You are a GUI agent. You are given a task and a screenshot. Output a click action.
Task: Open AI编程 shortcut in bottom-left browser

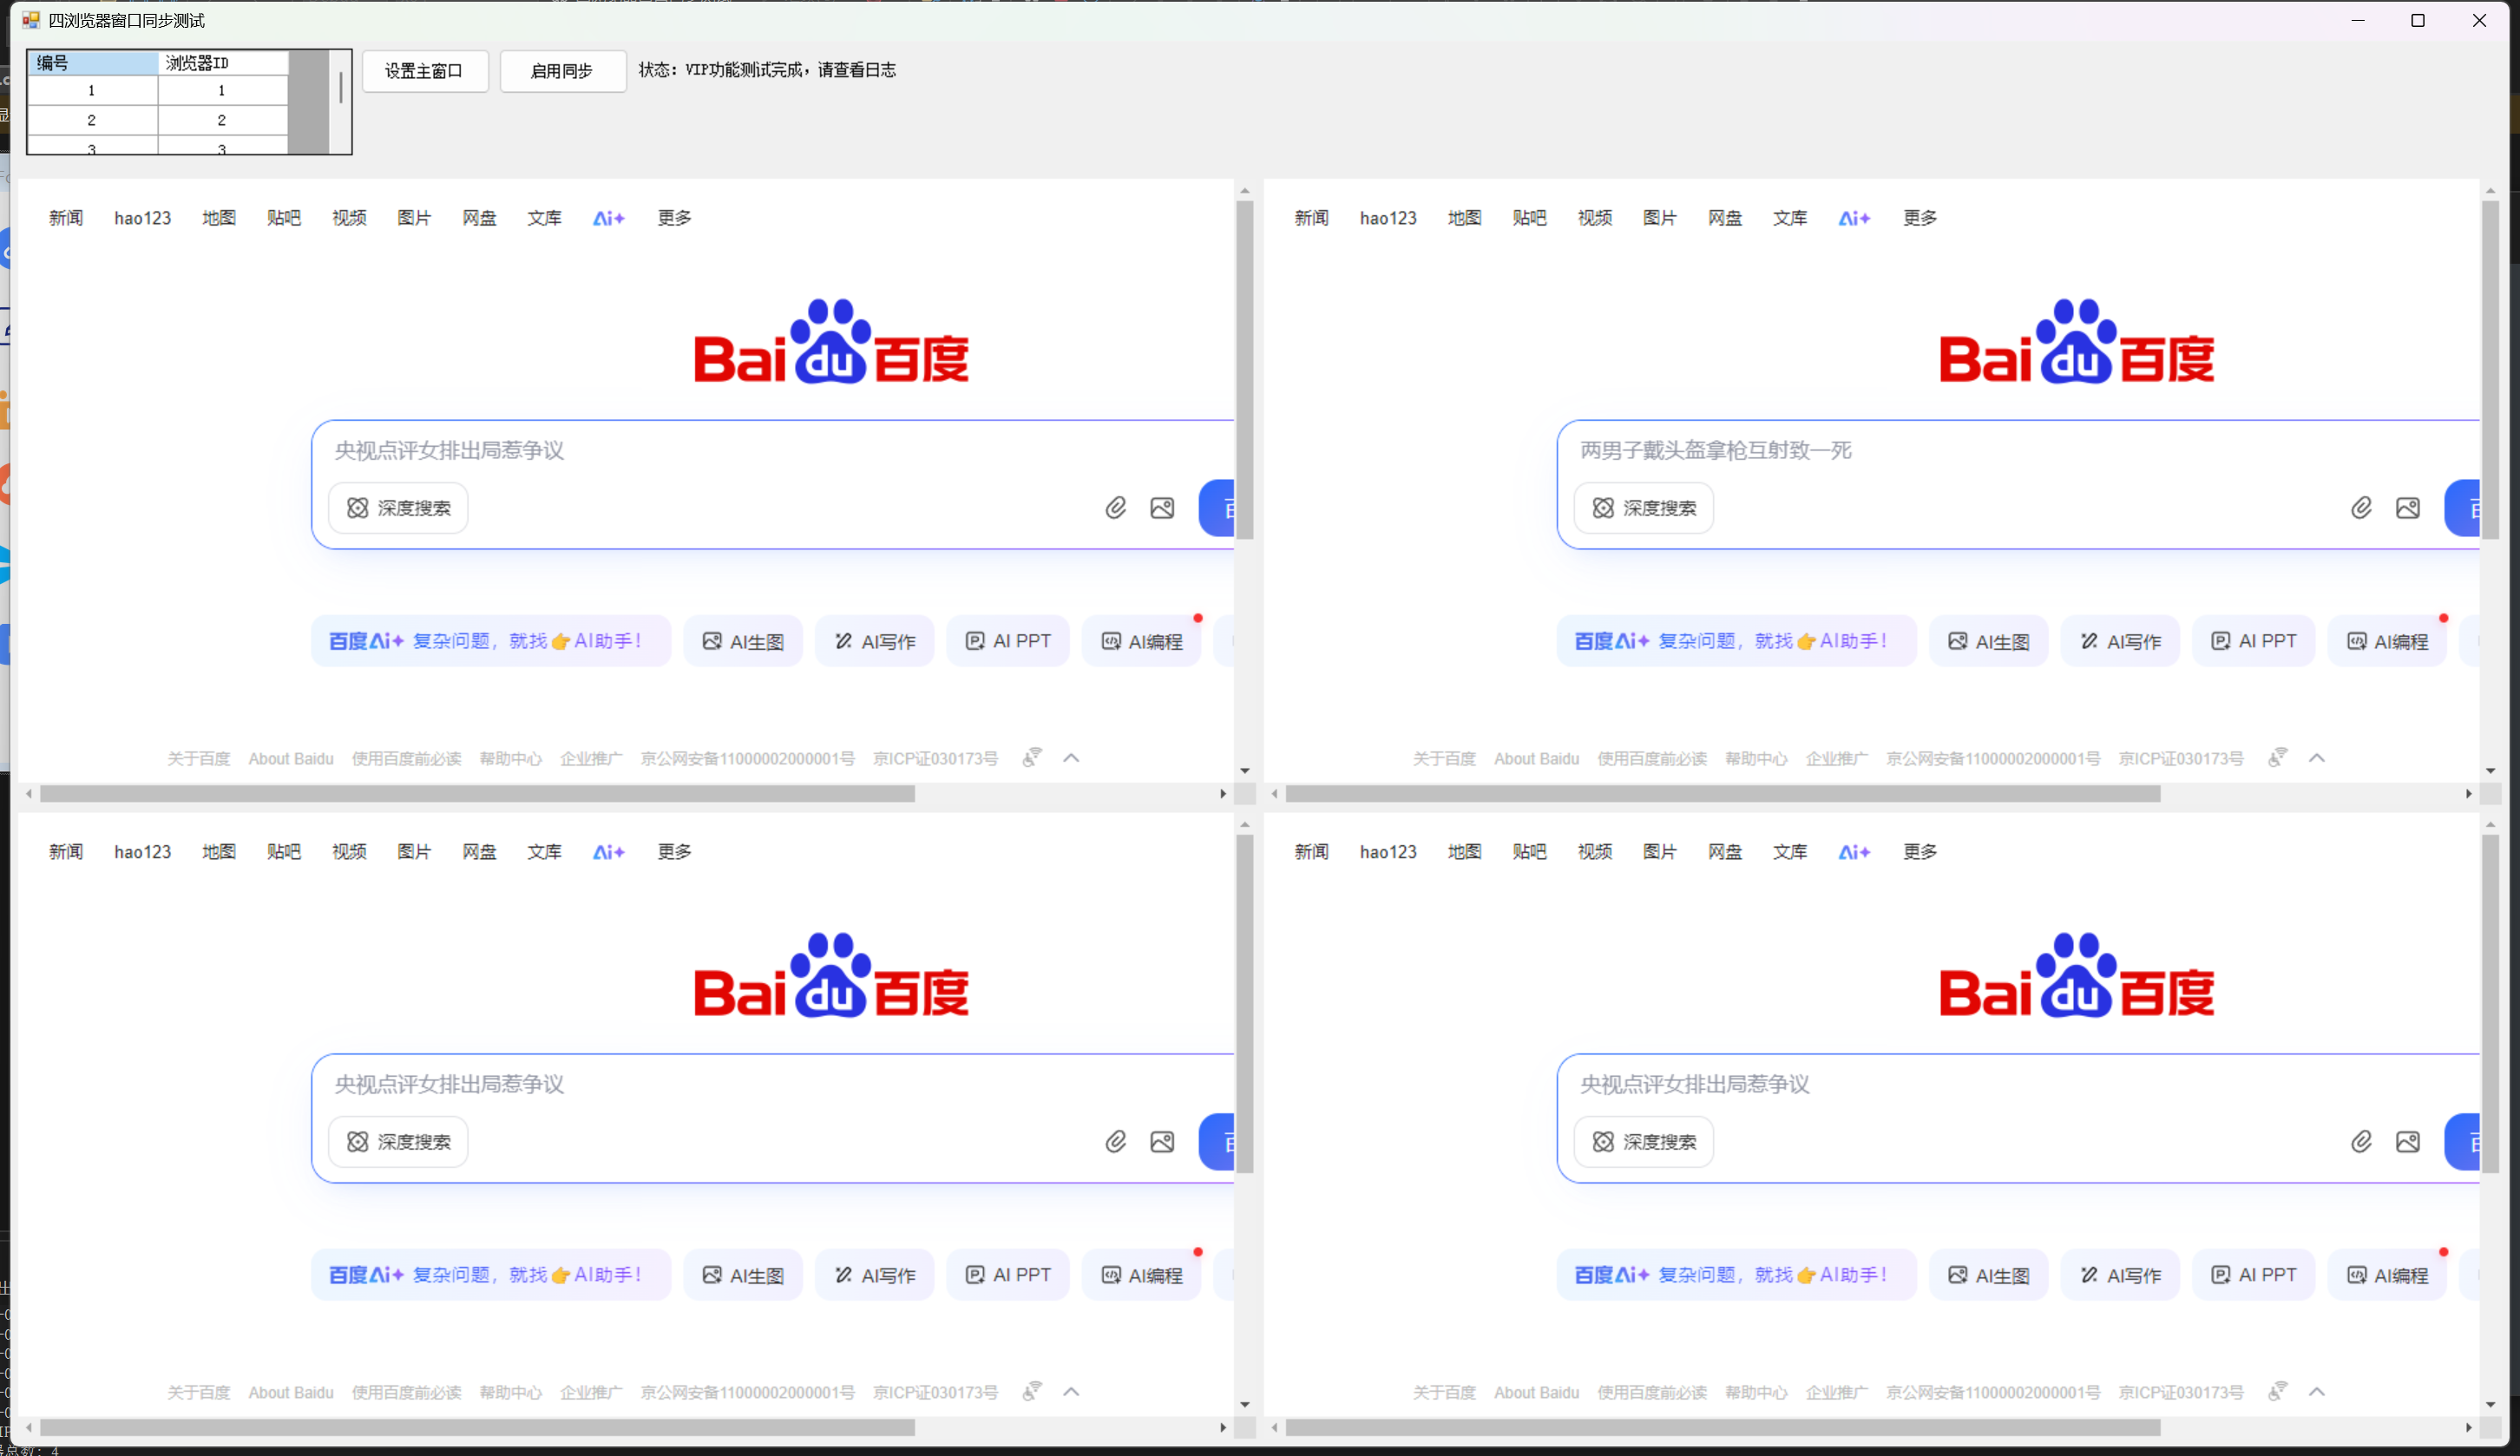(x=1142, y=1275)
